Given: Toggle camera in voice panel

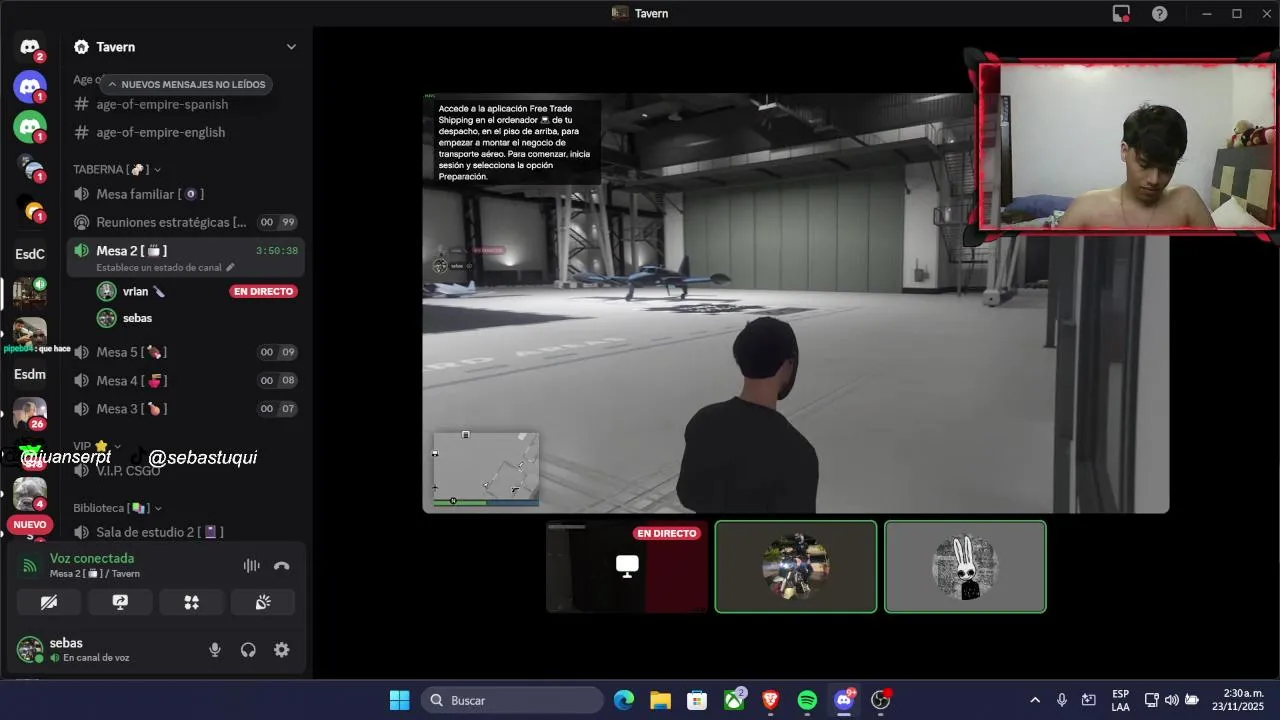Looking at the screenshot, I should (x=49, y=602).
